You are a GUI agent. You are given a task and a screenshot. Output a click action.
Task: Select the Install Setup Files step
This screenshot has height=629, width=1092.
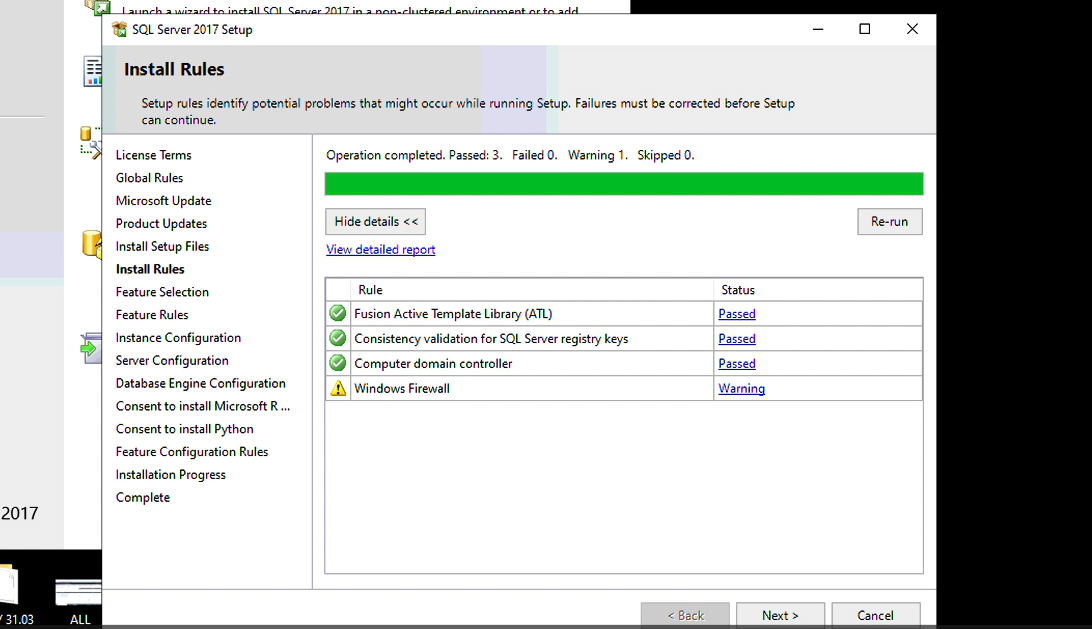click(162, 247)
